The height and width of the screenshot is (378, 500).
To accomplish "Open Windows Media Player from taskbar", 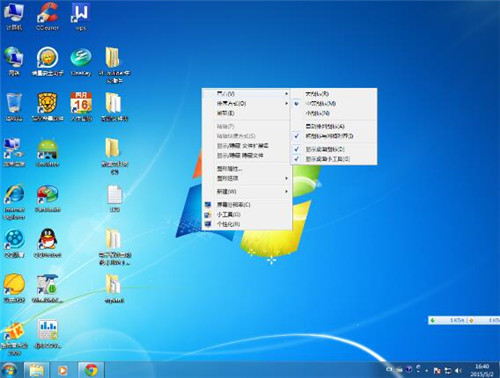I will [63, 370].
